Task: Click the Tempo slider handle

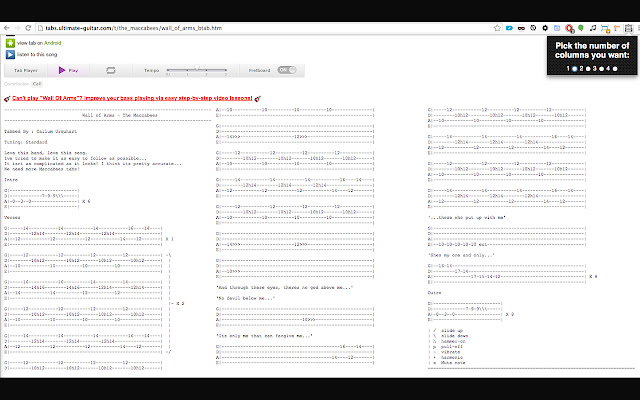Action: coord(197,68)
